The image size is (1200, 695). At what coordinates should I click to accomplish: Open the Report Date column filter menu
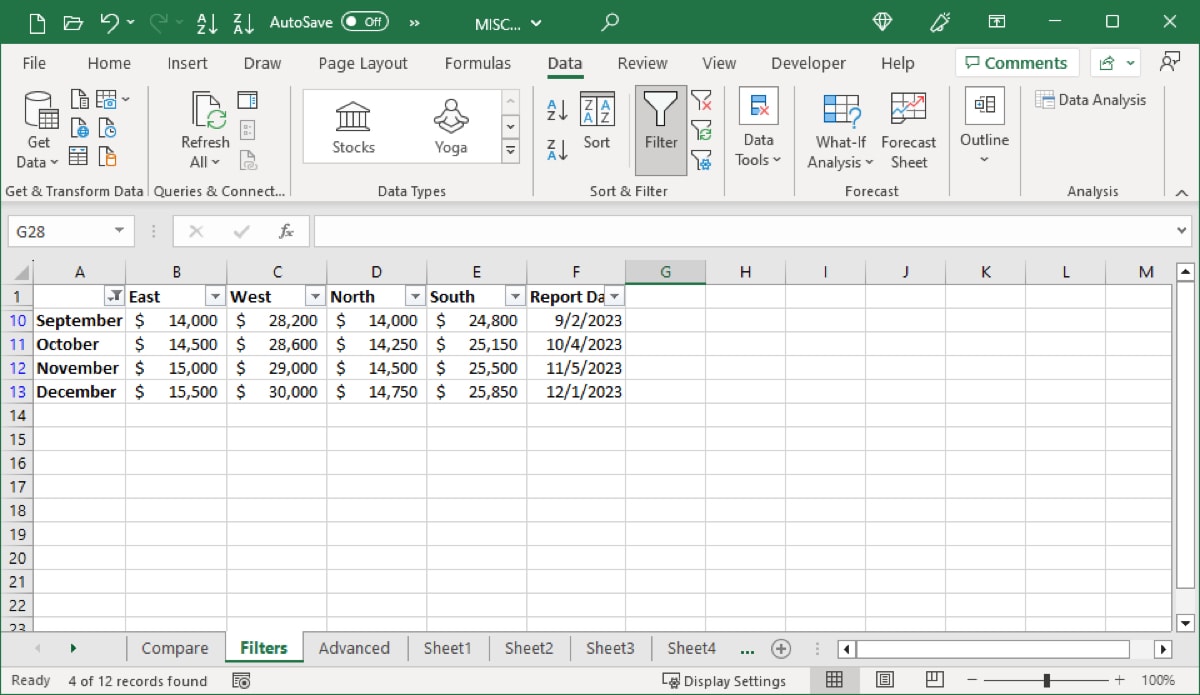[614, 296]
